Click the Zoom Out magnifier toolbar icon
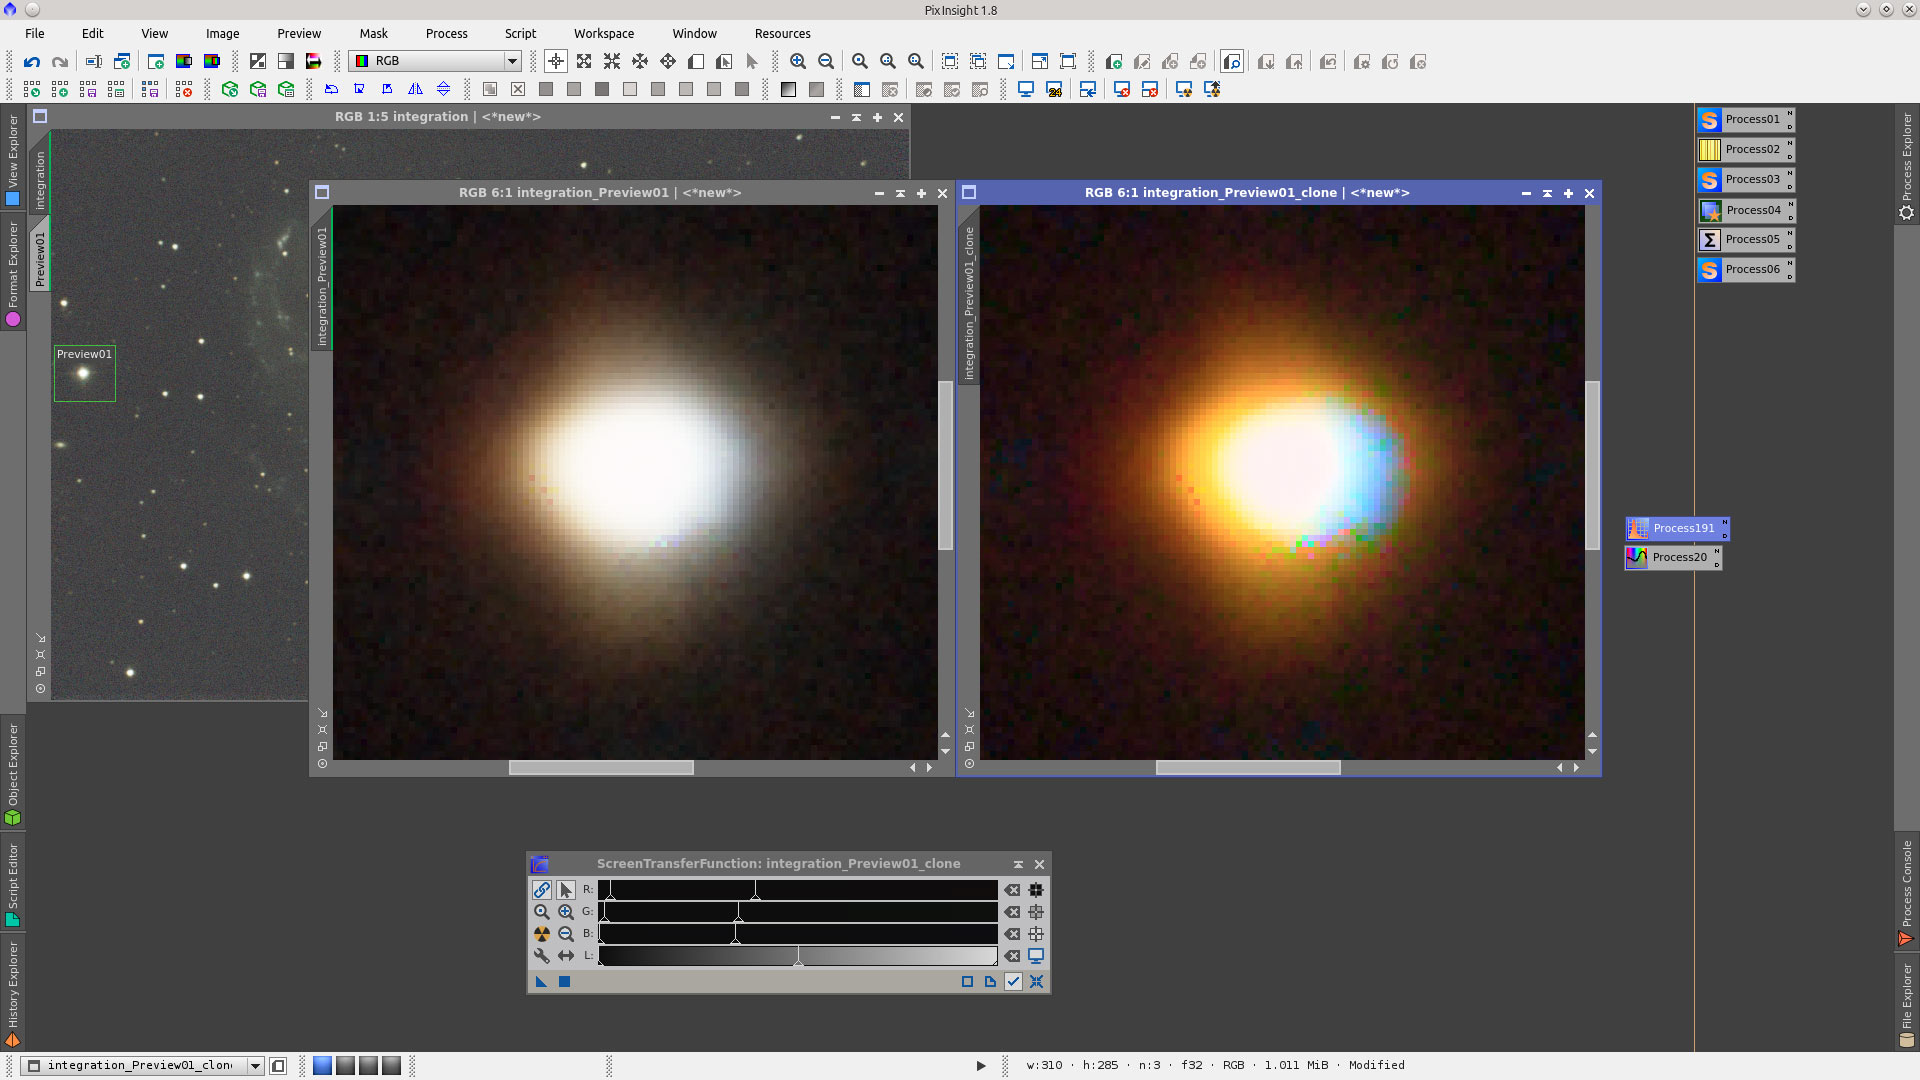Viewport: 1920px width, 1080px height. coord(826,62)
